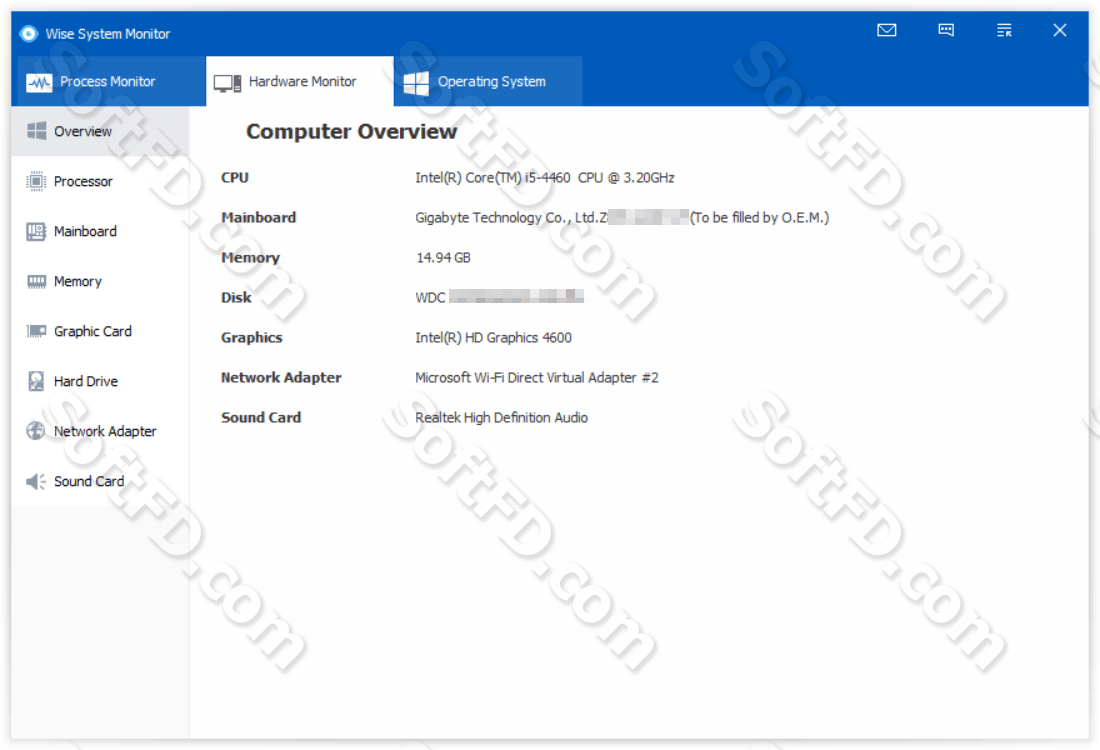Open the Operating System tab
1100x750 pixels.
point(488,81)
